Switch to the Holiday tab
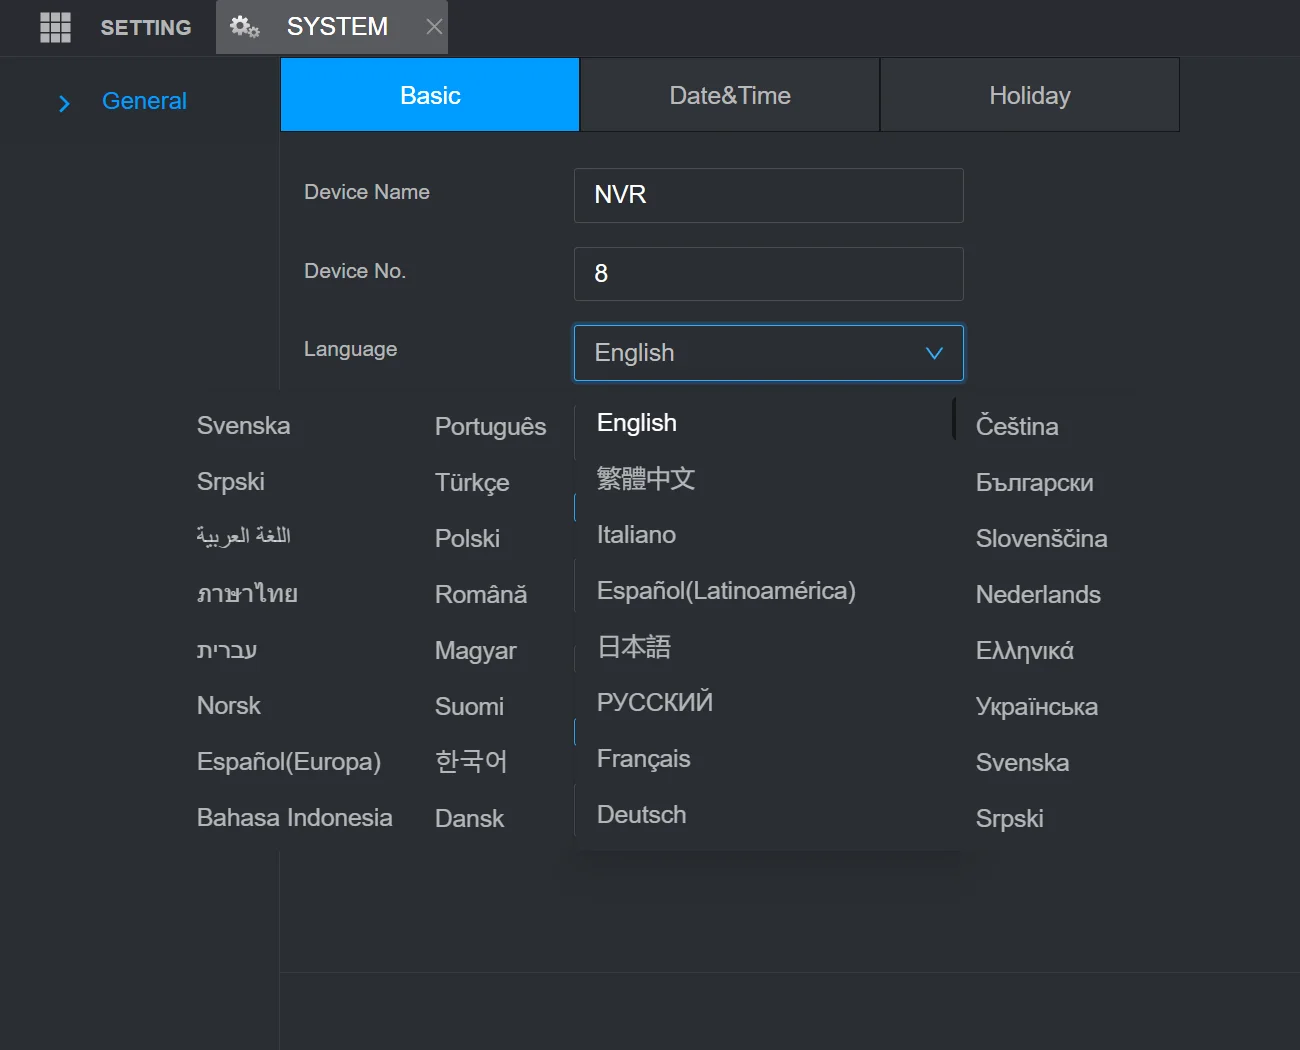This screenshot has height=1050, width=1300. [1029, 94]
